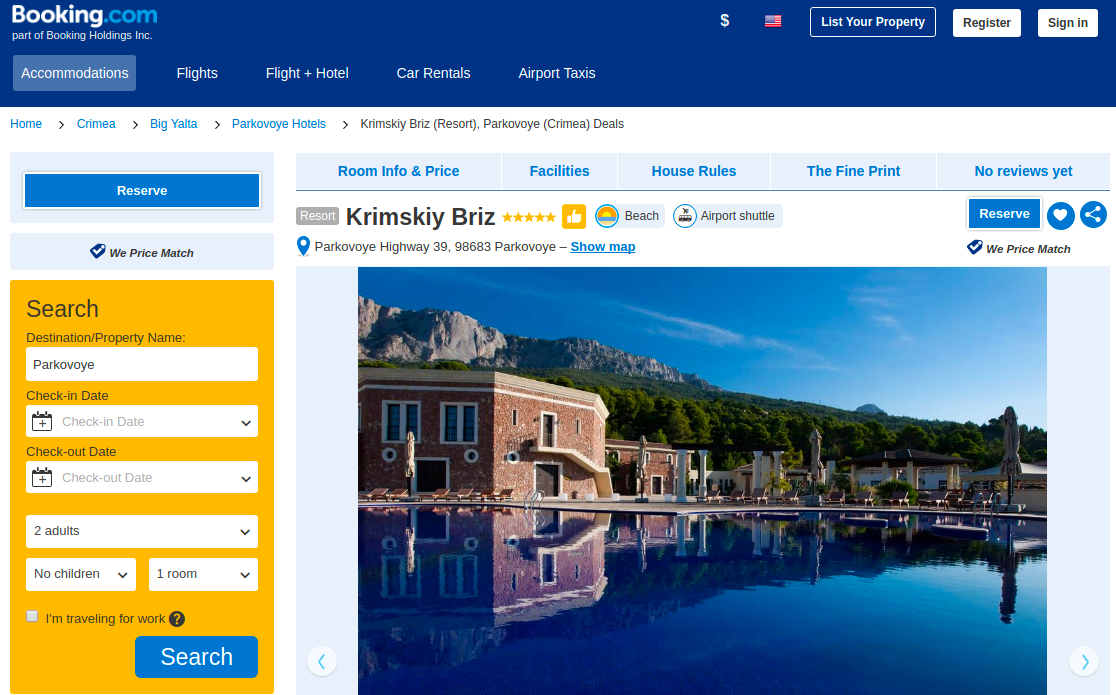The height and width of the screenshot is (695, 1116).
Task: Open the currency selector dollar icon
Action: 725,21
